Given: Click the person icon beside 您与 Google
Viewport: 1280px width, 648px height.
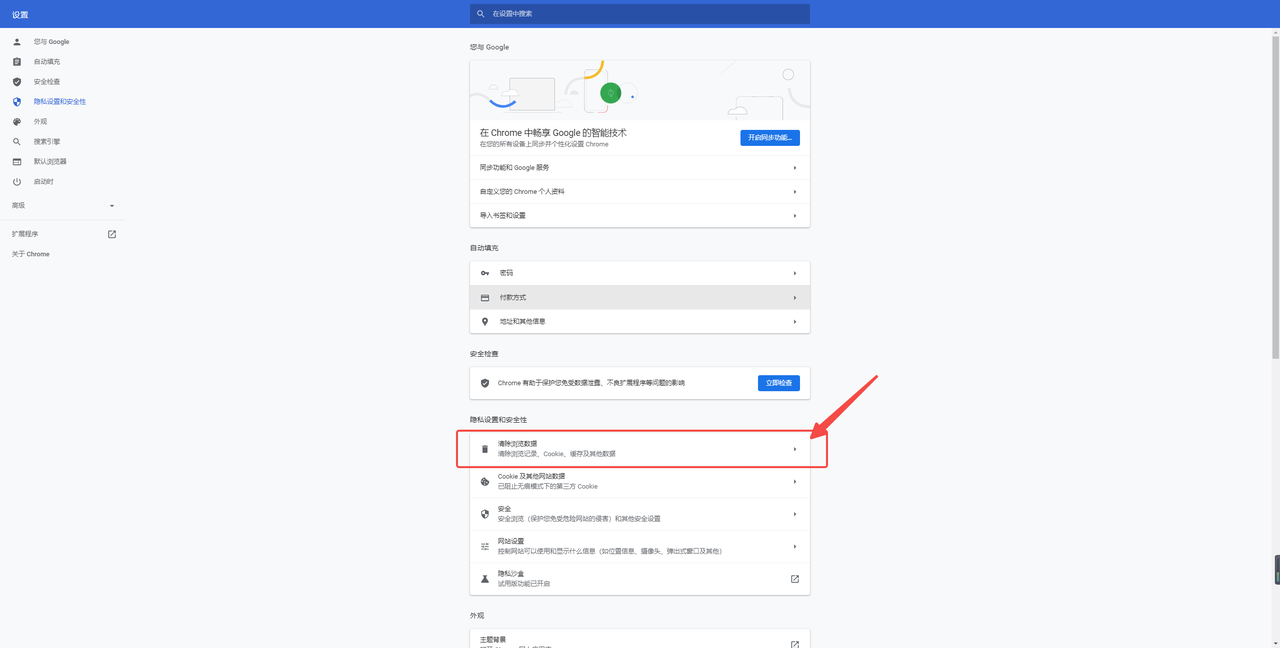Looking at the screenshot, I should point(17,42).
